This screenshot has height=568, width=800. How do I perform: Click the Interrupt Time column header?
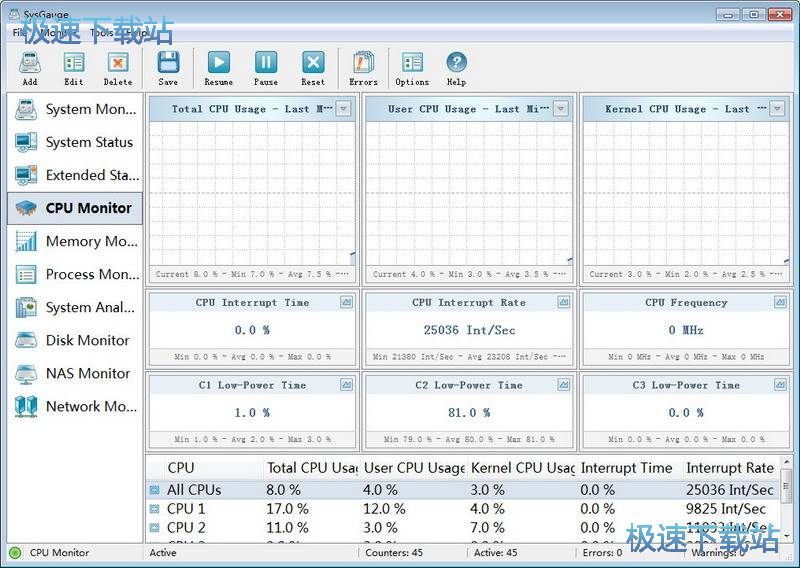627,467
